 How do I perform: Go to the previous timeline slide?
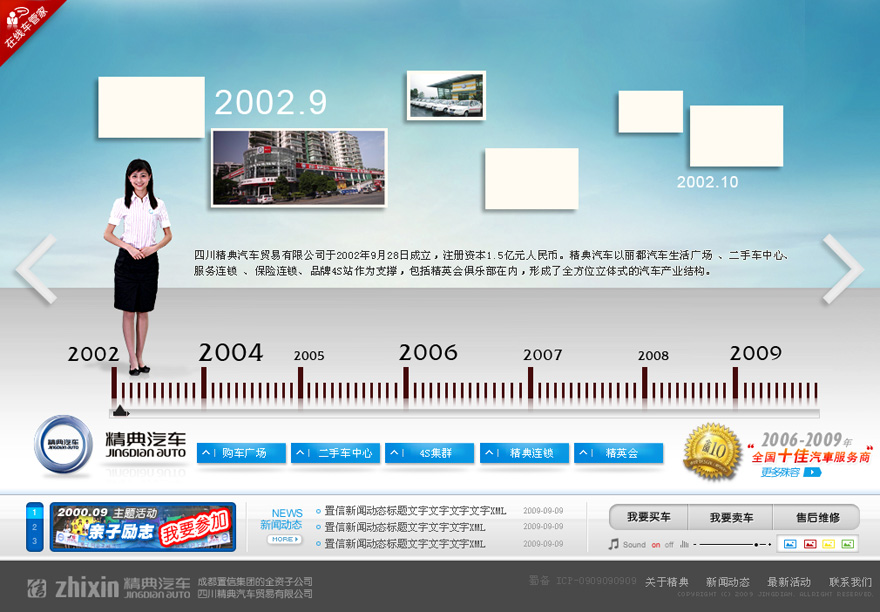tap(37, 269)
